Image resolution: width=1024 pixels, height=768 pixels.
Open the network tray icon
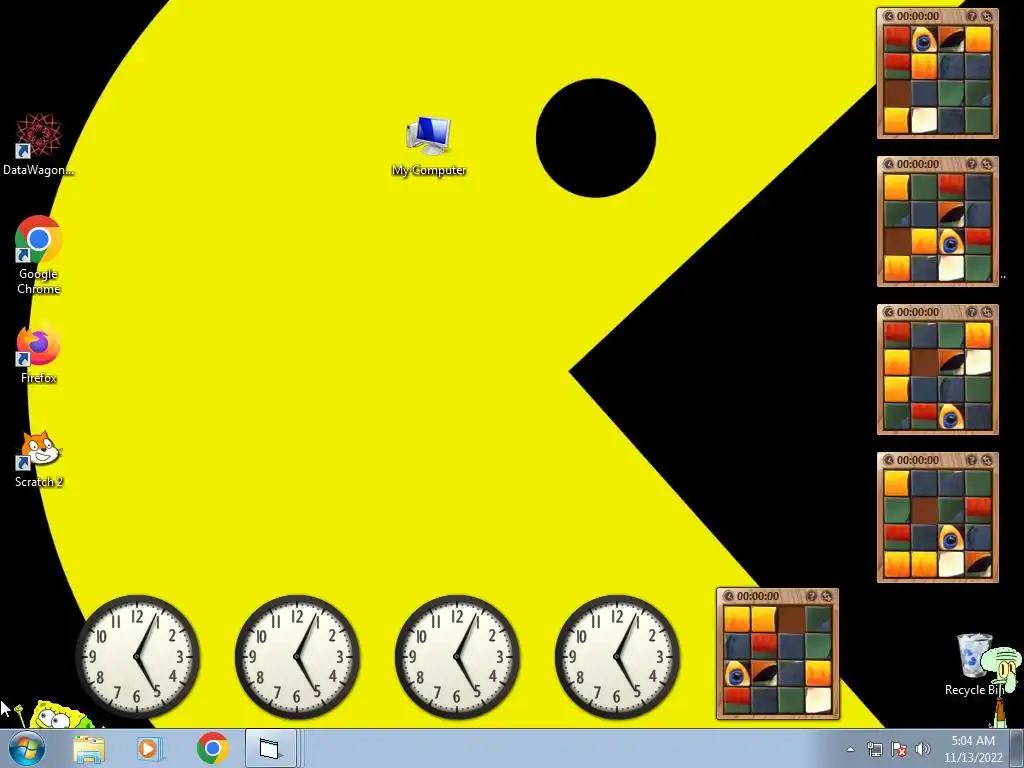874,749
